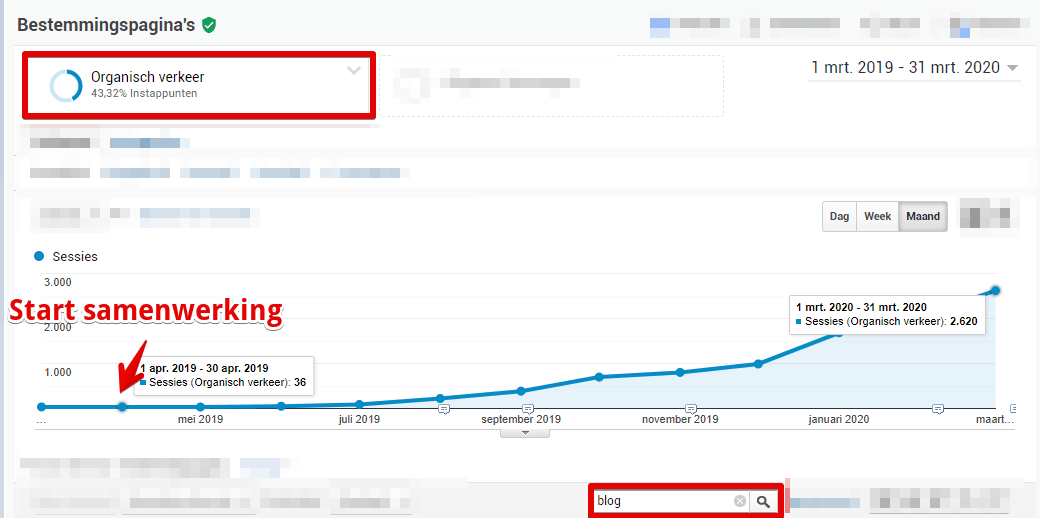Click the Organisch verkeer donut icon
Image resolution: width=1040 pixels, height=518 pixels.
click(x=66, y=86)
